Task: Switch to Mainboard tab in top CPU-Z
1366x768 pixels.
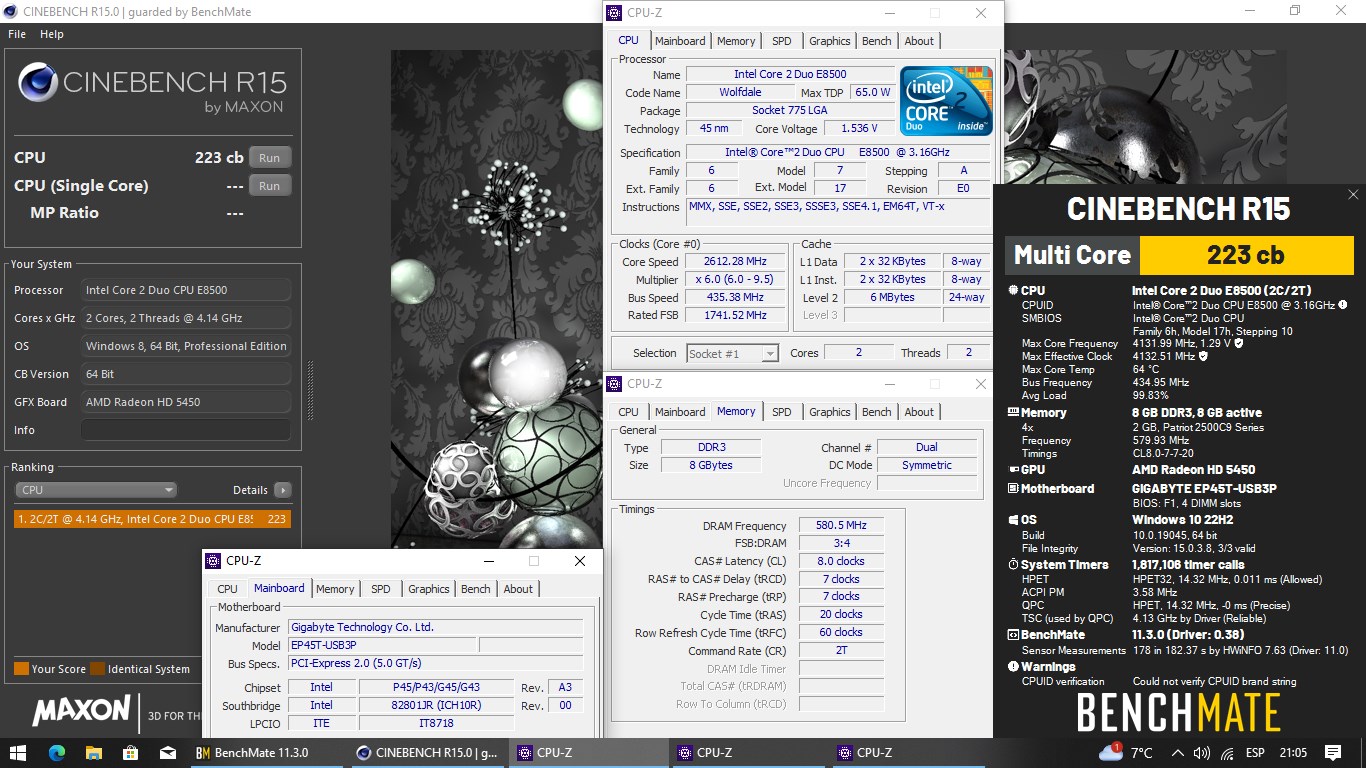Action: coord(680,41)
